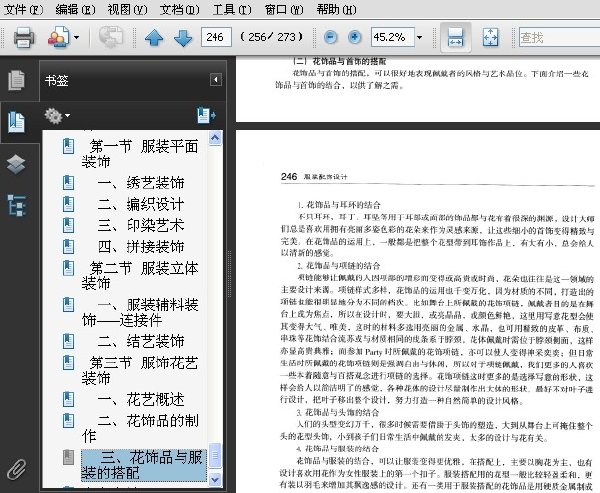Click the expand current bookmark icon
Image resolution: width=600 pixels, height=493 pixels.
(x=206, y=115)
